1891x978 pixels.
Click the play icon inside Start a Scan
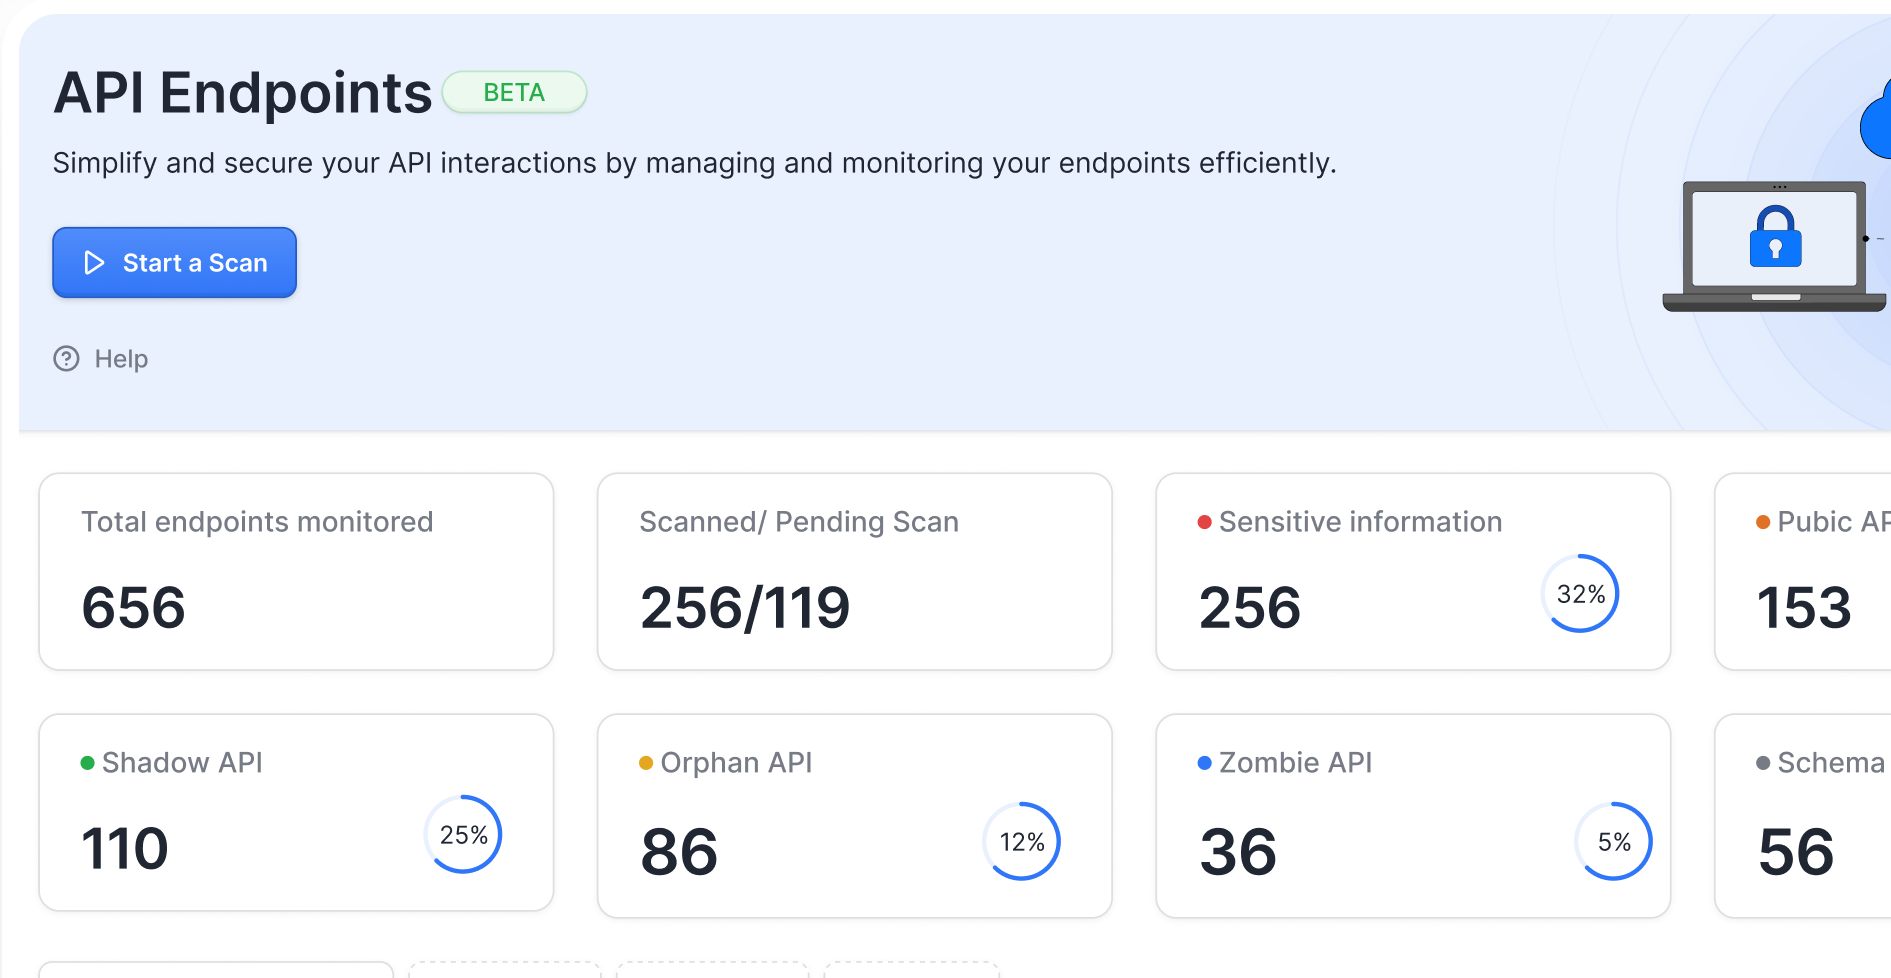pyautogui.click(x=95, y=263)
